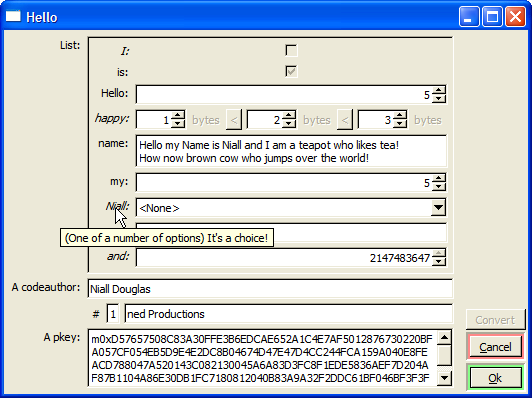Close the Hello window
Viewport: 532px width, 398px height.
[515, 16]
